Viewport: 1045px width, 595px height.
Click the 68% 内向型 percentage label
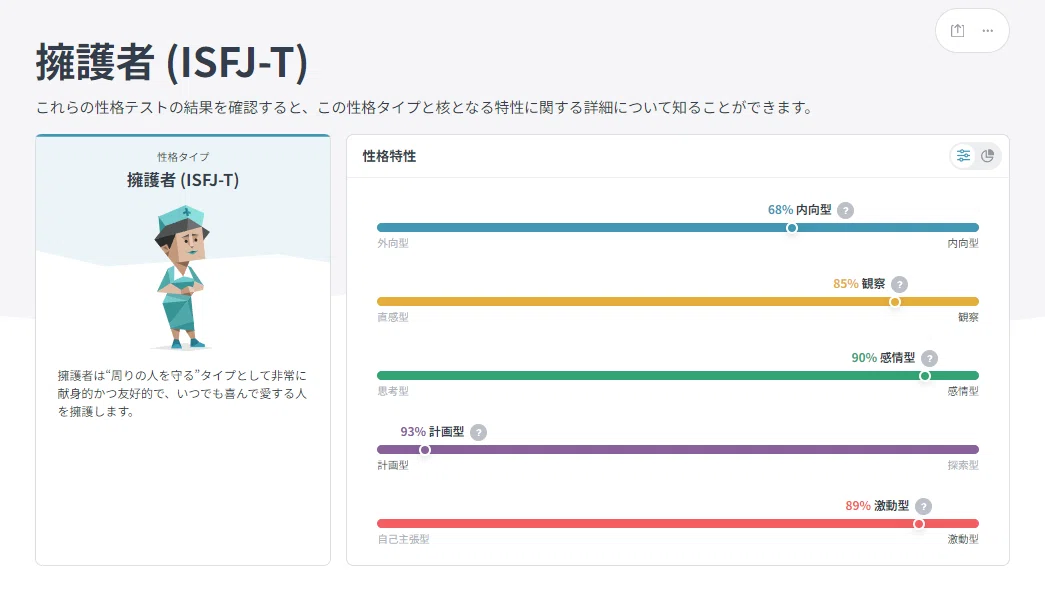[800, 210]
